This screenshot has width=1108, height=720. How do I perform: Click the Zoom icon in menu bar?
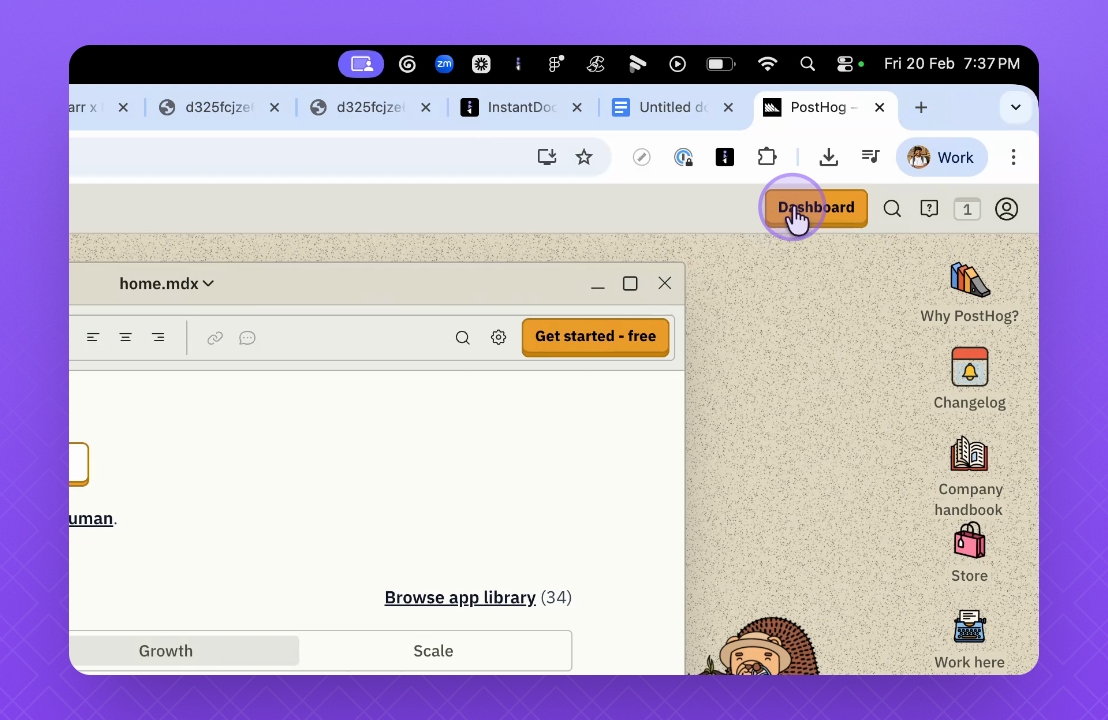(x=444, y=64)
